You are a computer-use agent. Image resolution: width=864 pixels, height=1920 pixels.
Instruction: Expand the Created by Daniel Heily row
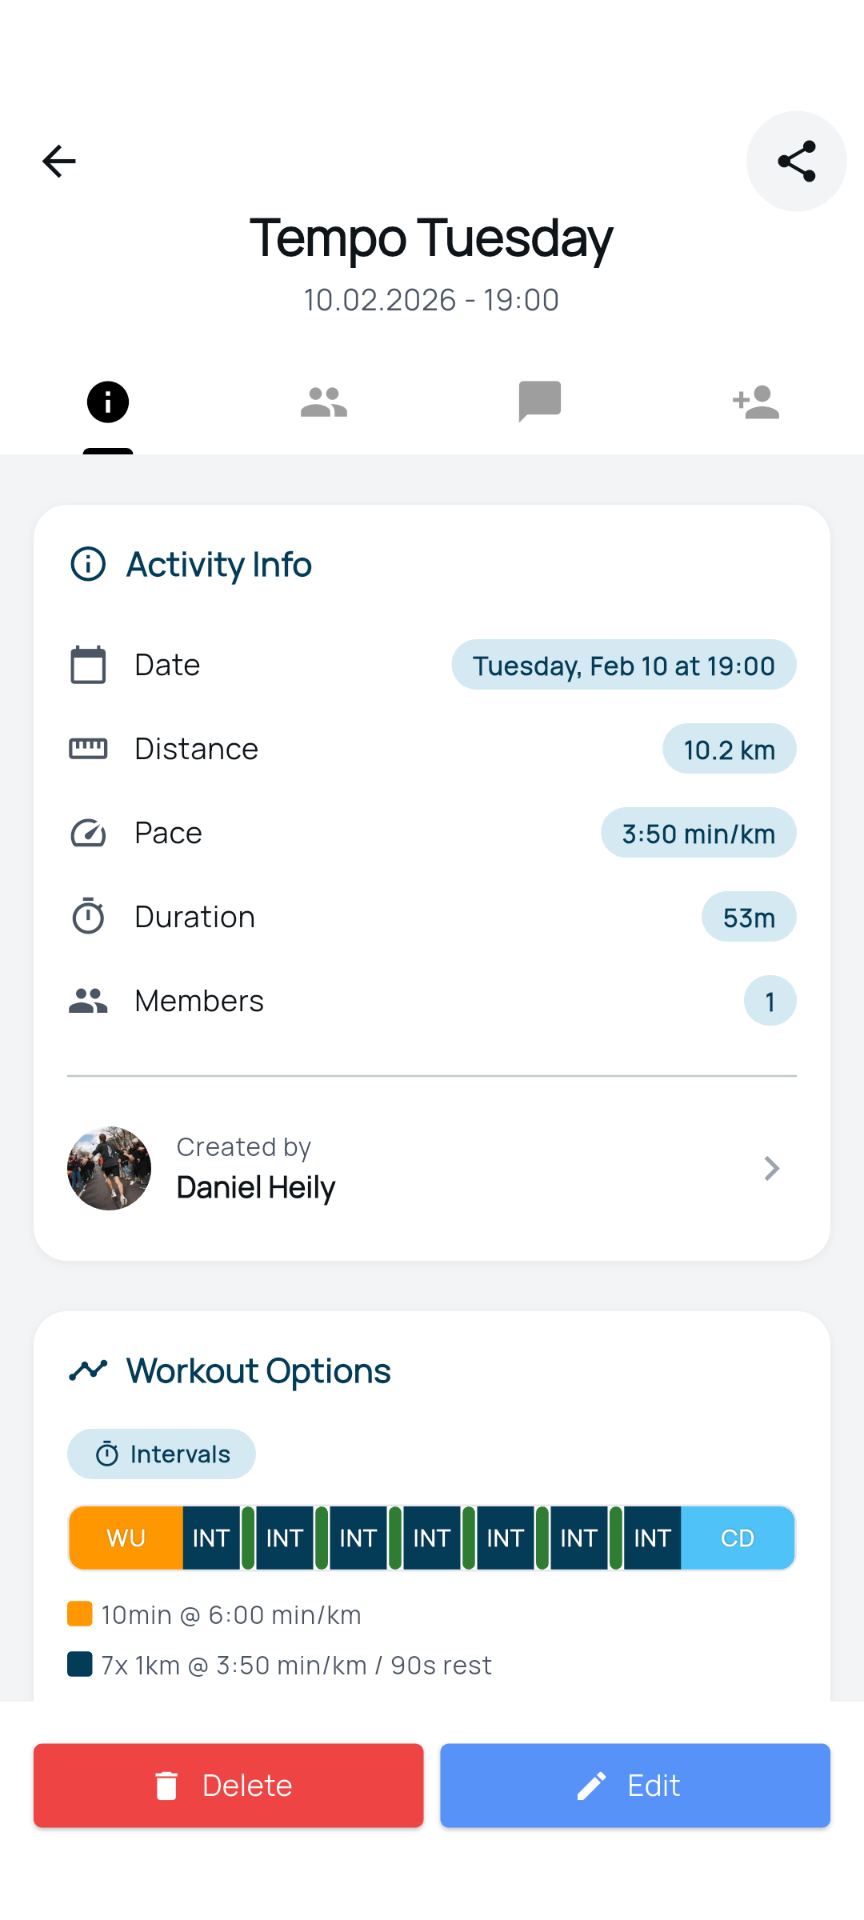pos(431,1168)
